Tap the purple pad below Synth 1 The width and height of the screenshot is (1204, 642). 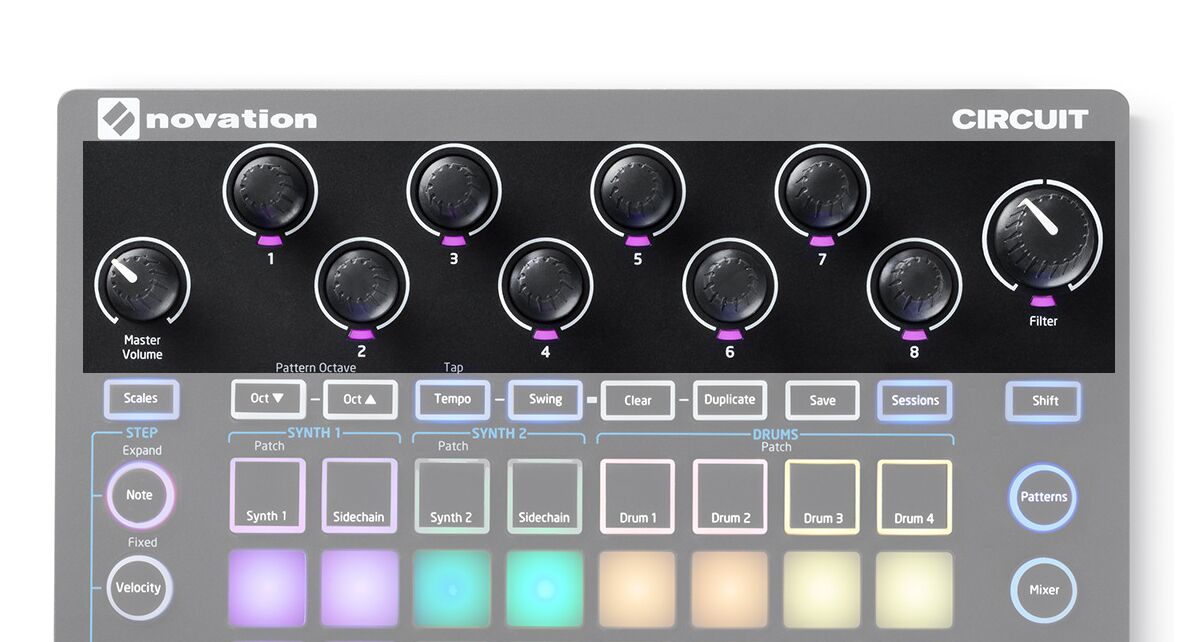click(268, 588)
